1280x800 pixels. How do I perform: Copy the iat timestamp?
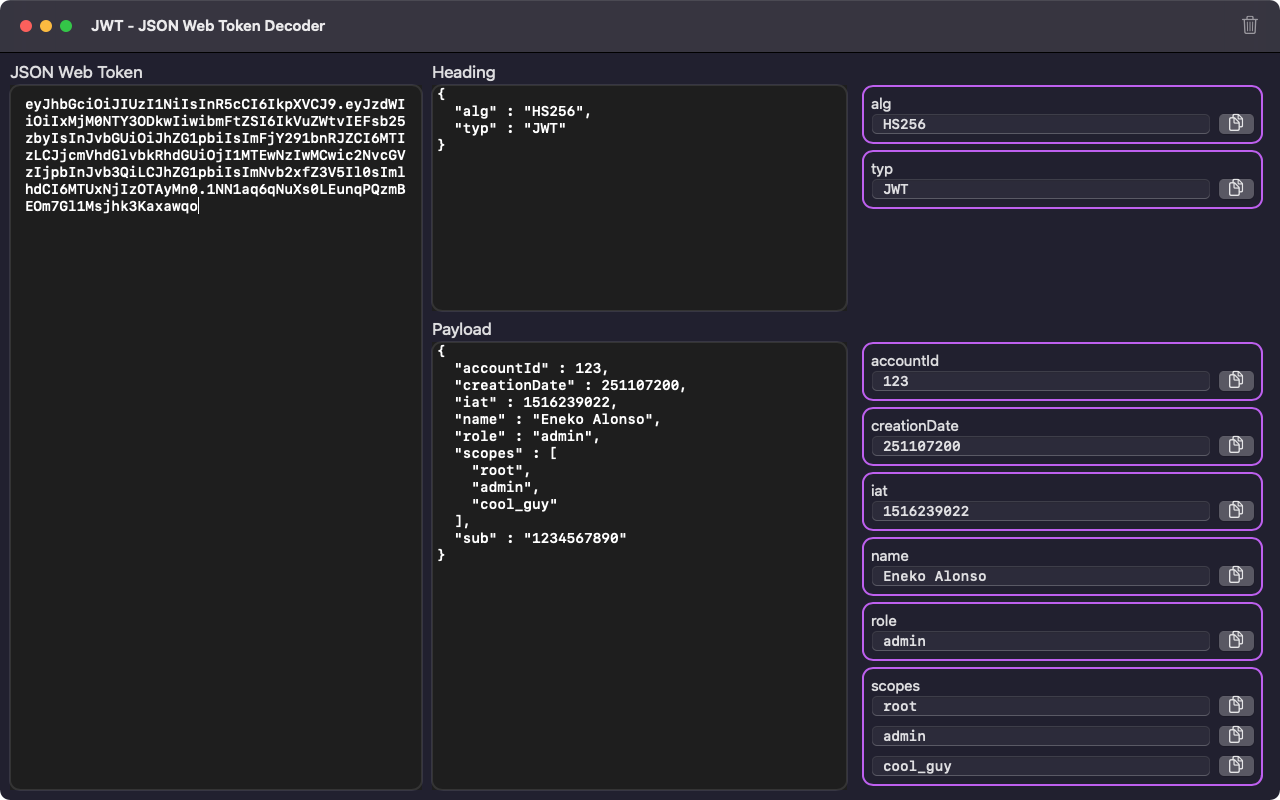coord(1236,510)
